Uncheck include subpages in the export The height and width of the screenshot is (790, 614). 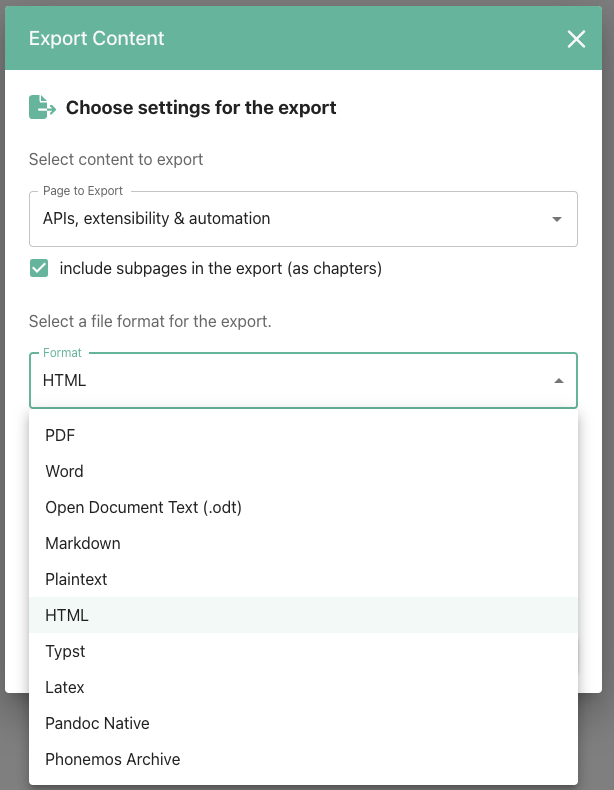pos(39,268)
